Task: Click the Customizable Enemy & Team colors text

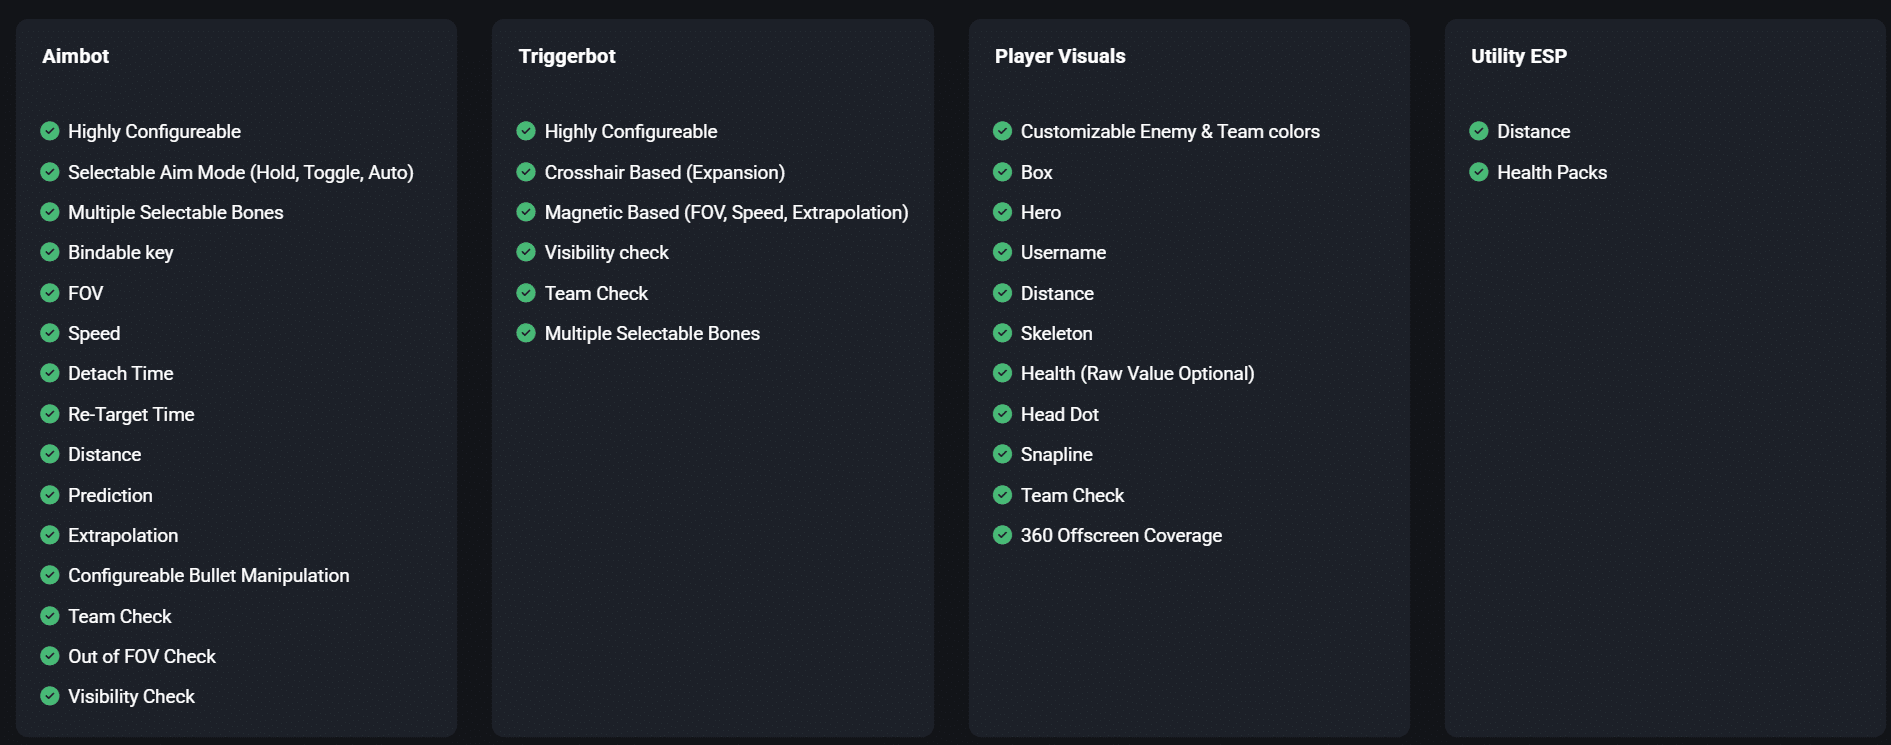Action: click(1170, 131)
